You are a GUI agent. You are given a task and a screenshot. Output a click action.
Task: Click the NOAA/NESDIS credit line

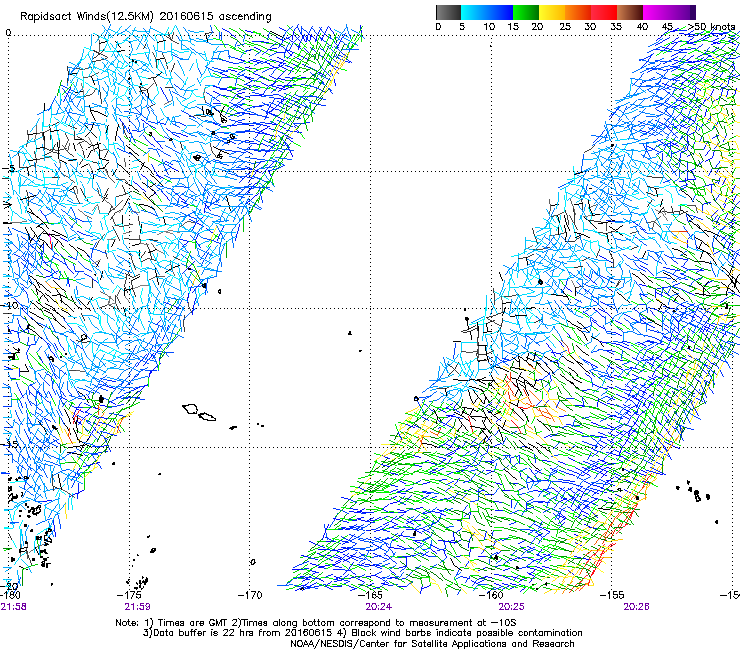(x=432, y=643)
